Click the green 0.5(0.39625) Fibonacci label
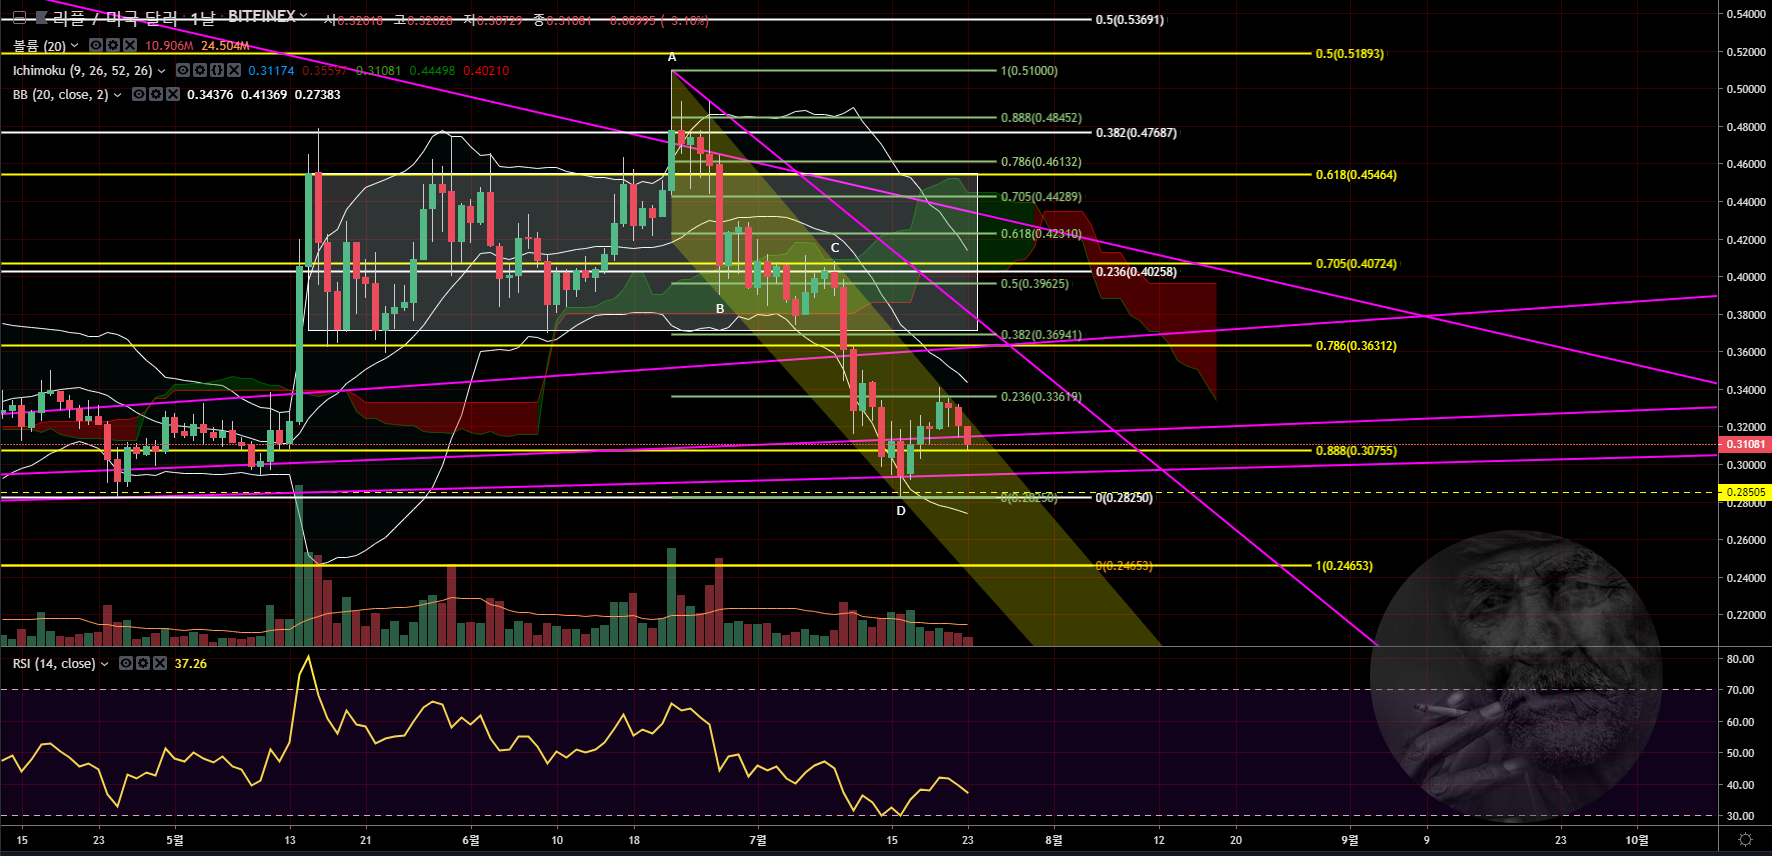The image size is (1772, 856). (x=1034, y=284)
